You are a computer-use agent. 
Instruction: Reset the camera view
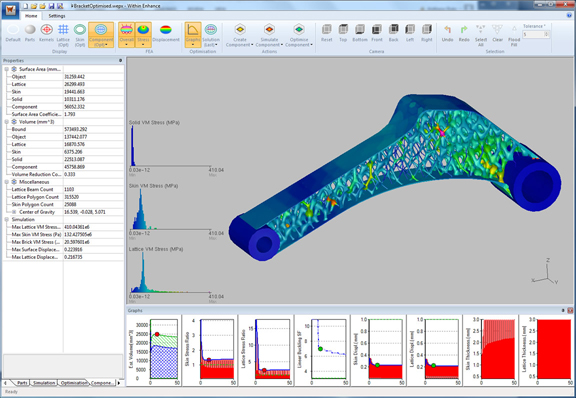point(327,33)
